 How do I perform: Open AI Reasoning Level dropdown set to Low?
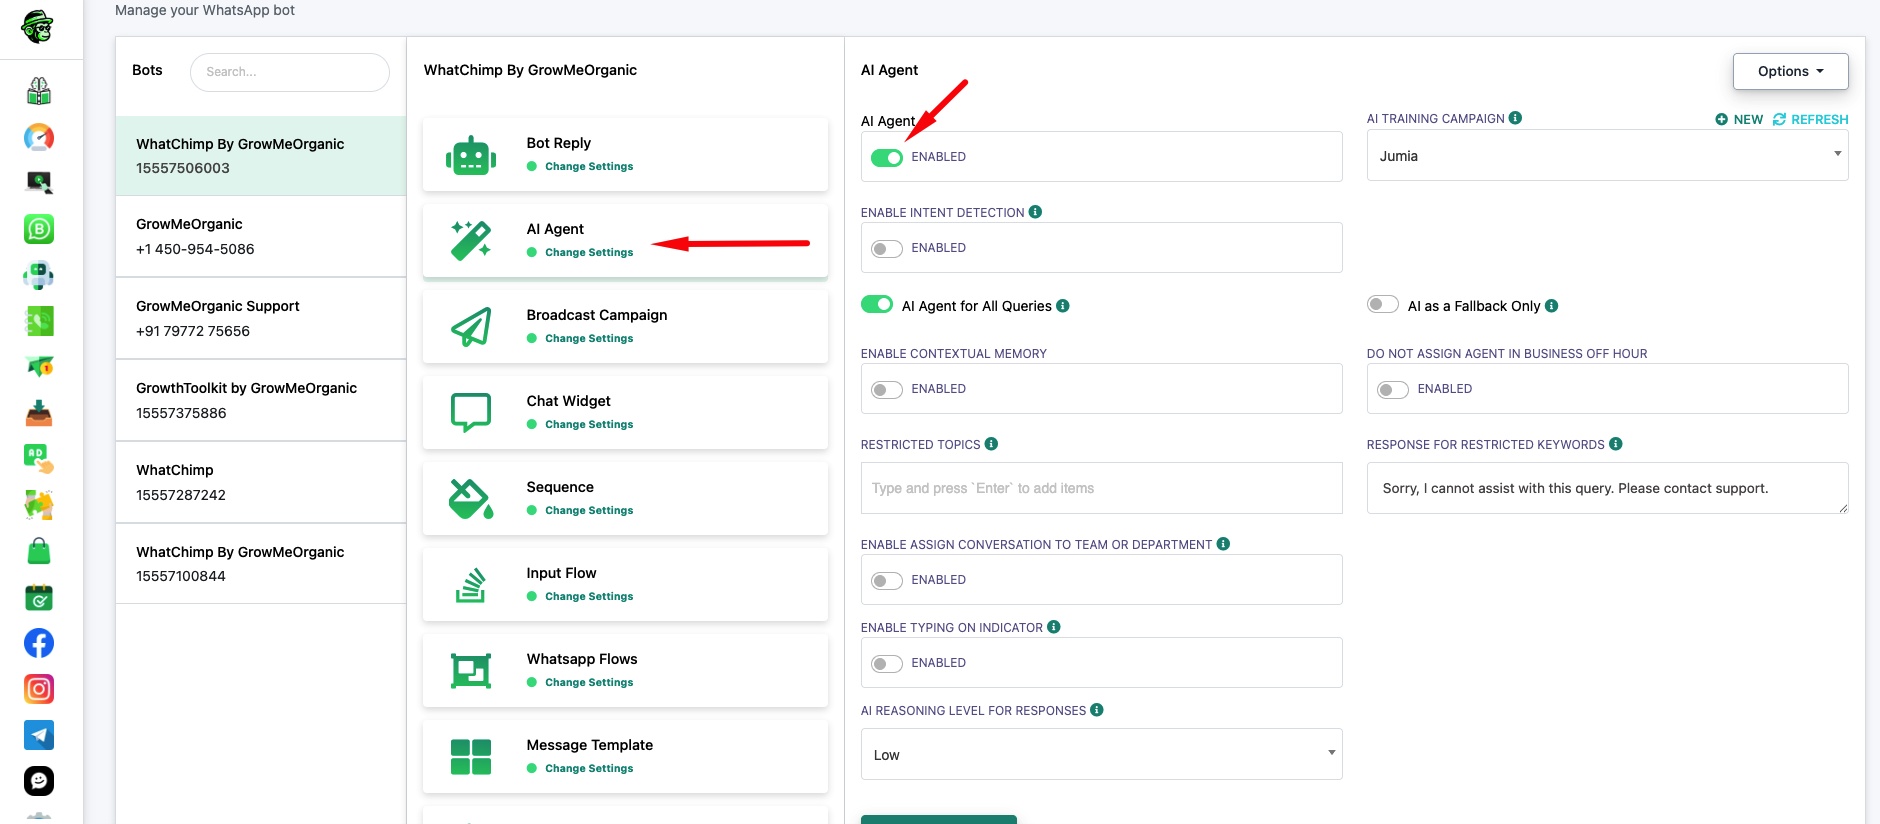point(1101,755)
